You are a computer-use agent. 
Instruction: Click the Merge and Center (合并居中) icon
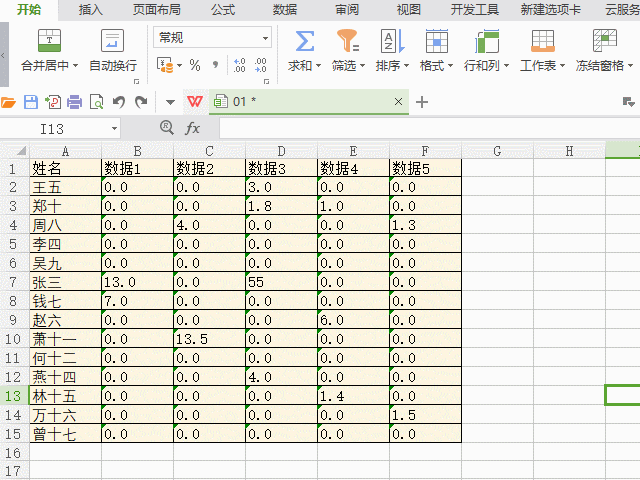(x=49, y=41)
